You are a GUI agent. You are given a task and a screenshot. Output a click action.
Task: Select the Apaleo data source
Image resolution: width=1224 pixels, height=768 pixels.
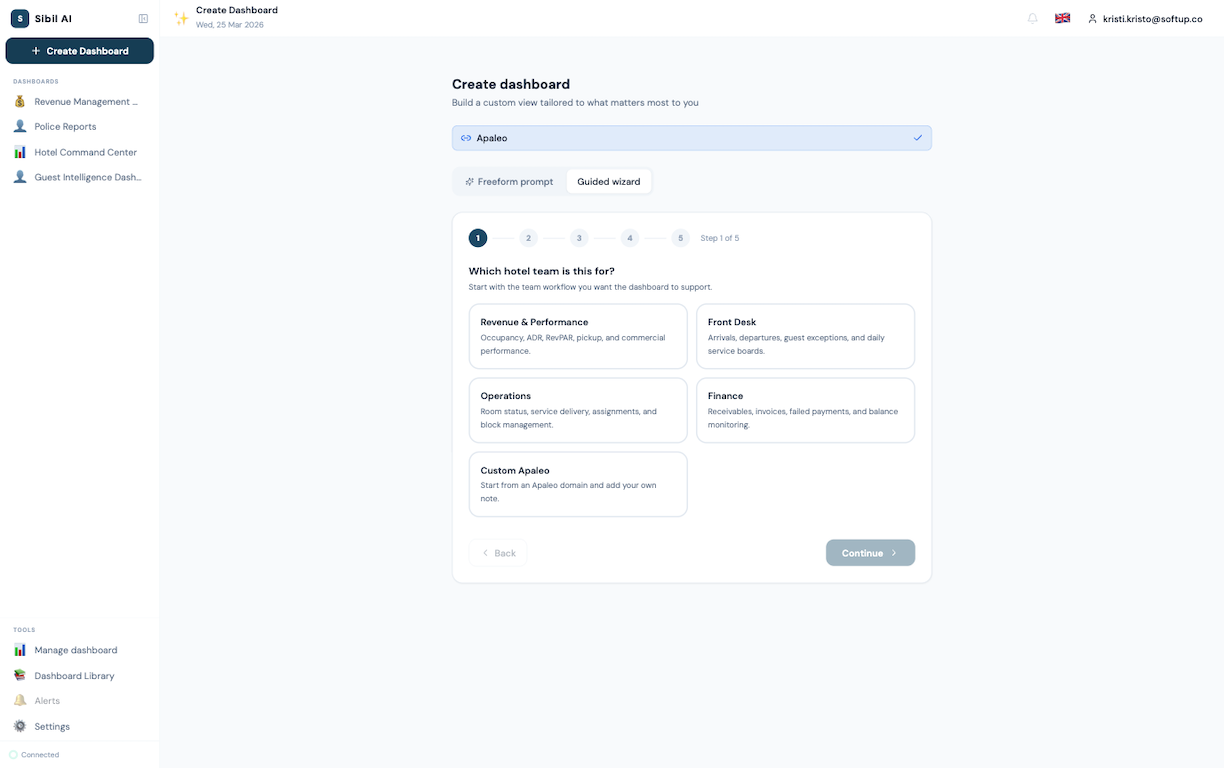point(692,138)
